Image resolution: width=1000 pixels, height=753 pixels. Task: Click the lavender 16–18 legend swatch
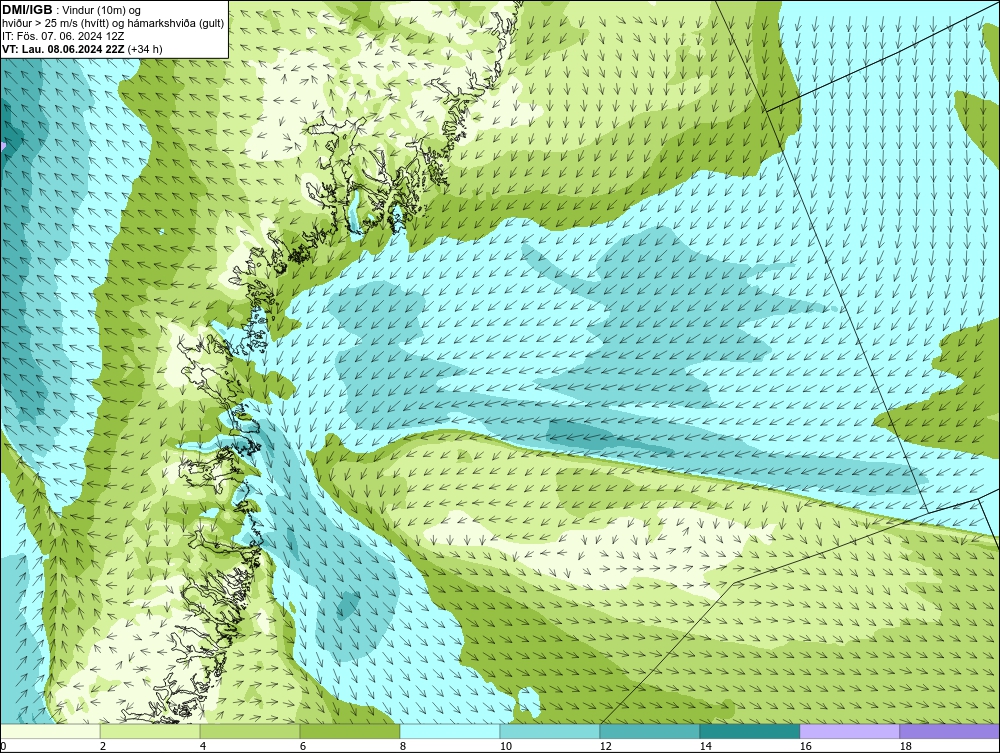coord(849,731)
